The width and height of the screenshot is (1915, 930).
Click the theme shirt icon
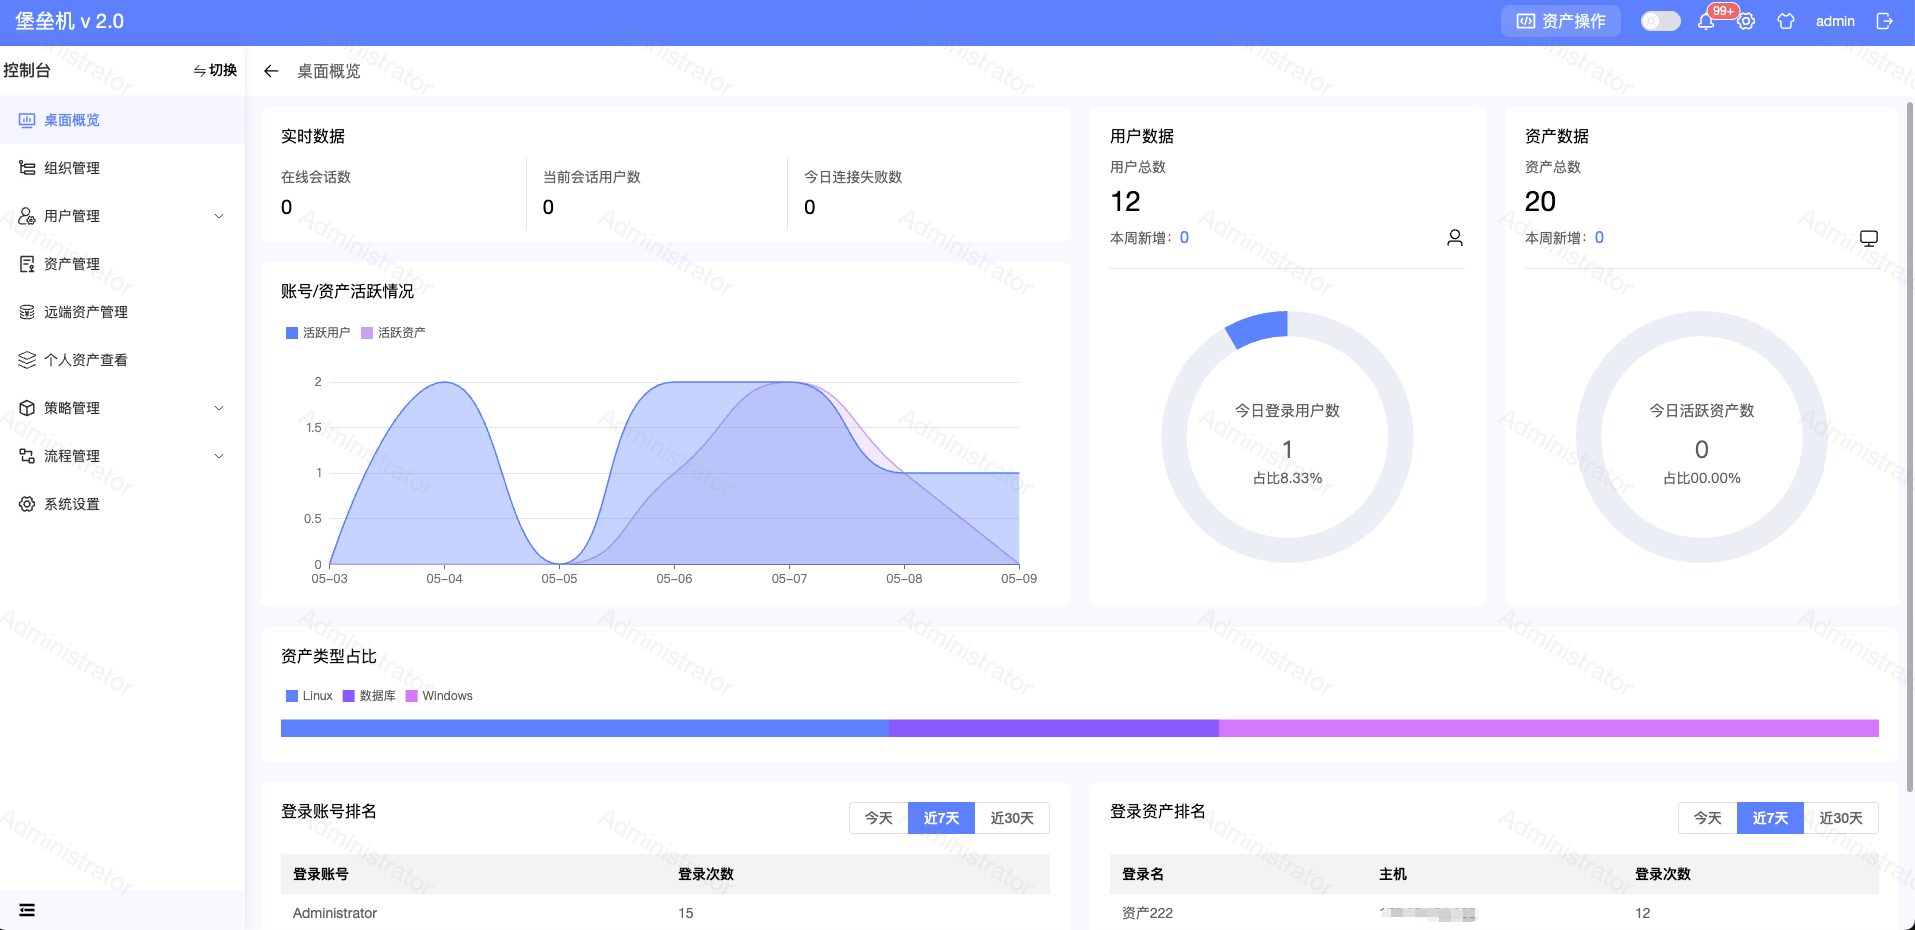pyautogui.click(x=1786, y=21)
